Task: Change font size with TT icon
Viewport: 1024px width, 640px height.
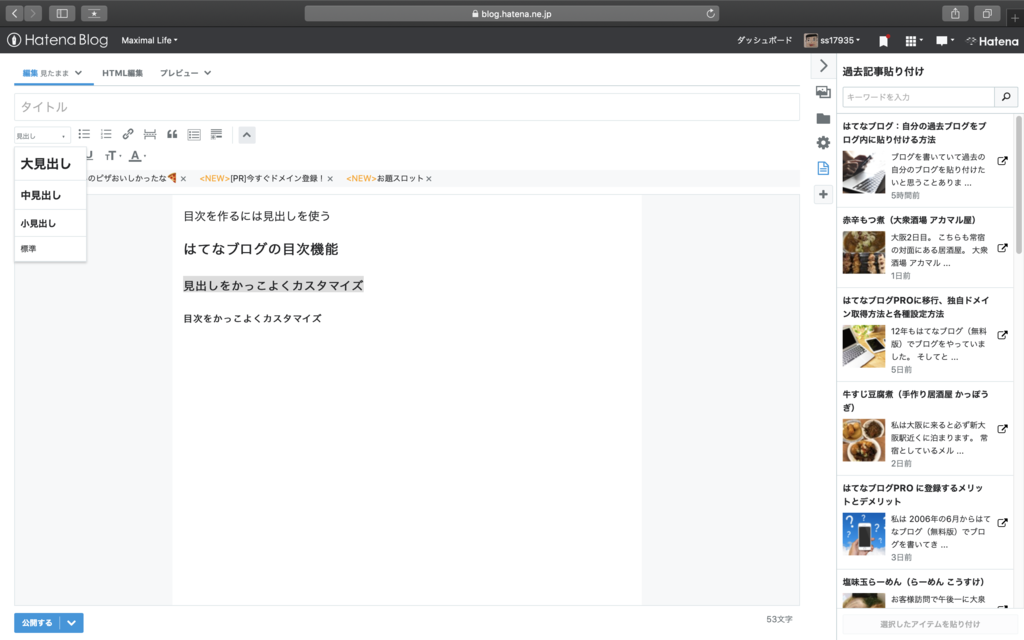Action: 112,155
